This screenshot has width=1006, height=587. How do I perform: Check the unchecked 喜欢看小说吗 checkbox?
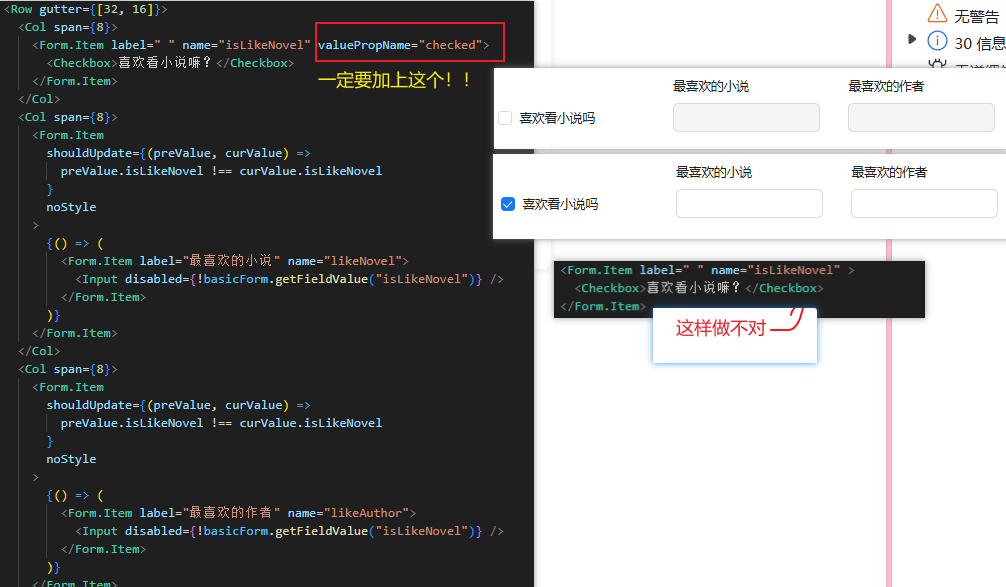505,118
